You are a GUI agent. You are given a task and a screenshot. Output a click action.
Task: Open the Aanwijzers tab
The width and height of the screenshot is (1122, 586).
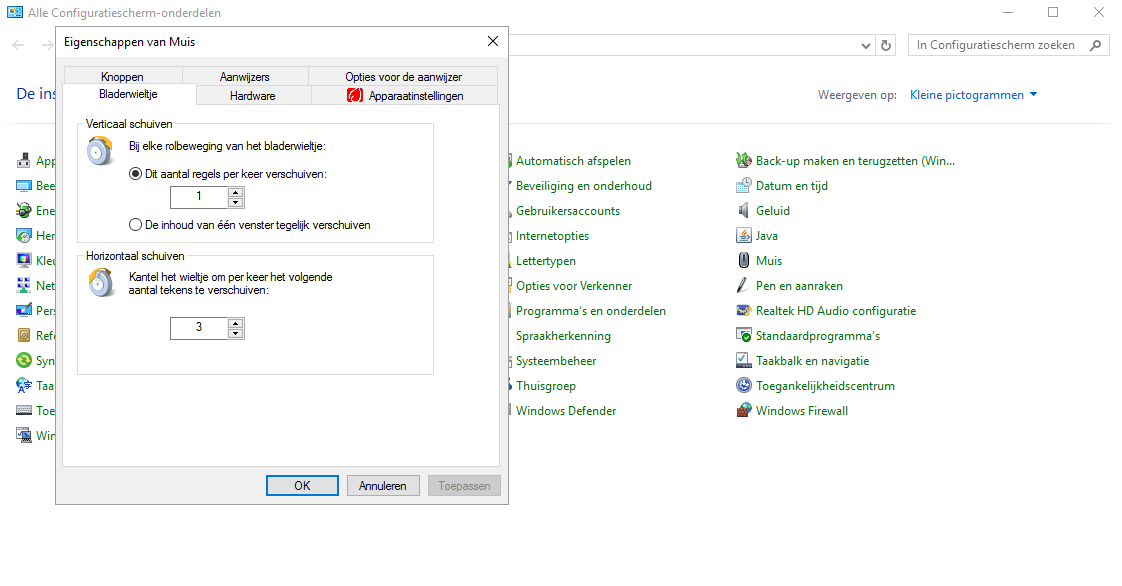point(245,77)
